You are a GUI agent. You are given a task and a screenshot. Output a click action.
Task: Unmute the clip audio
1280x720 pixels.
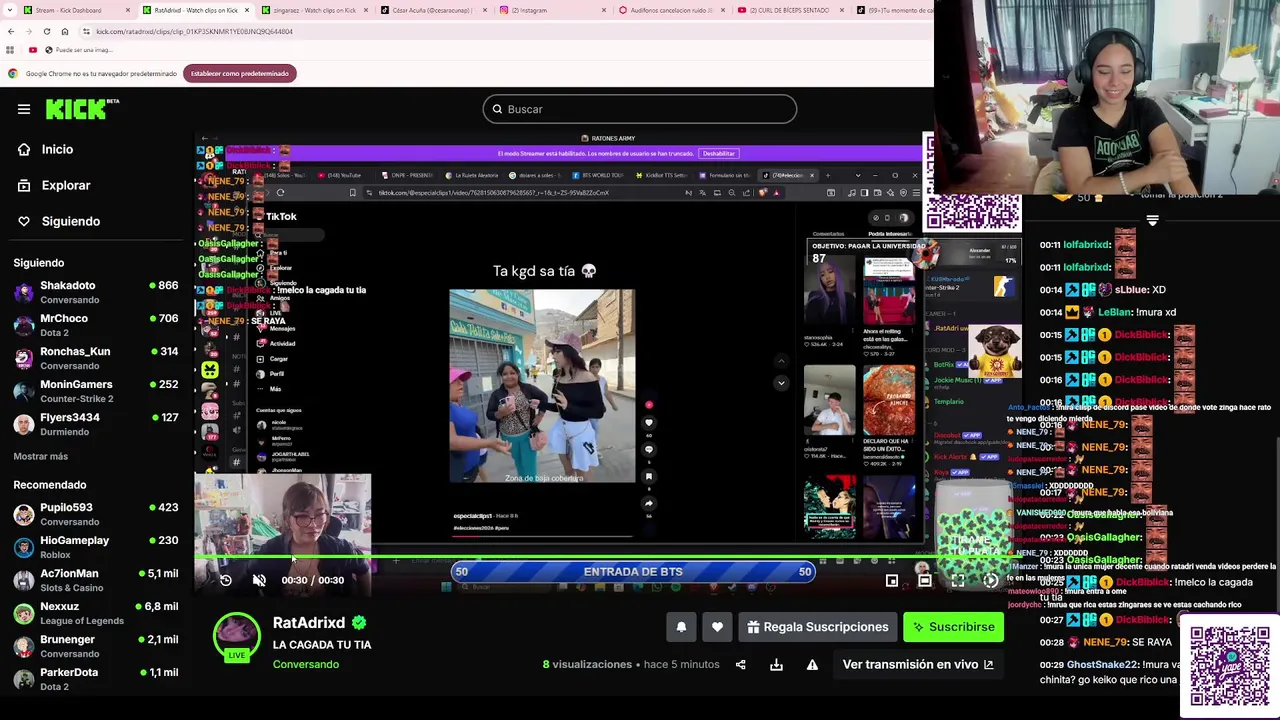[259, 580]
